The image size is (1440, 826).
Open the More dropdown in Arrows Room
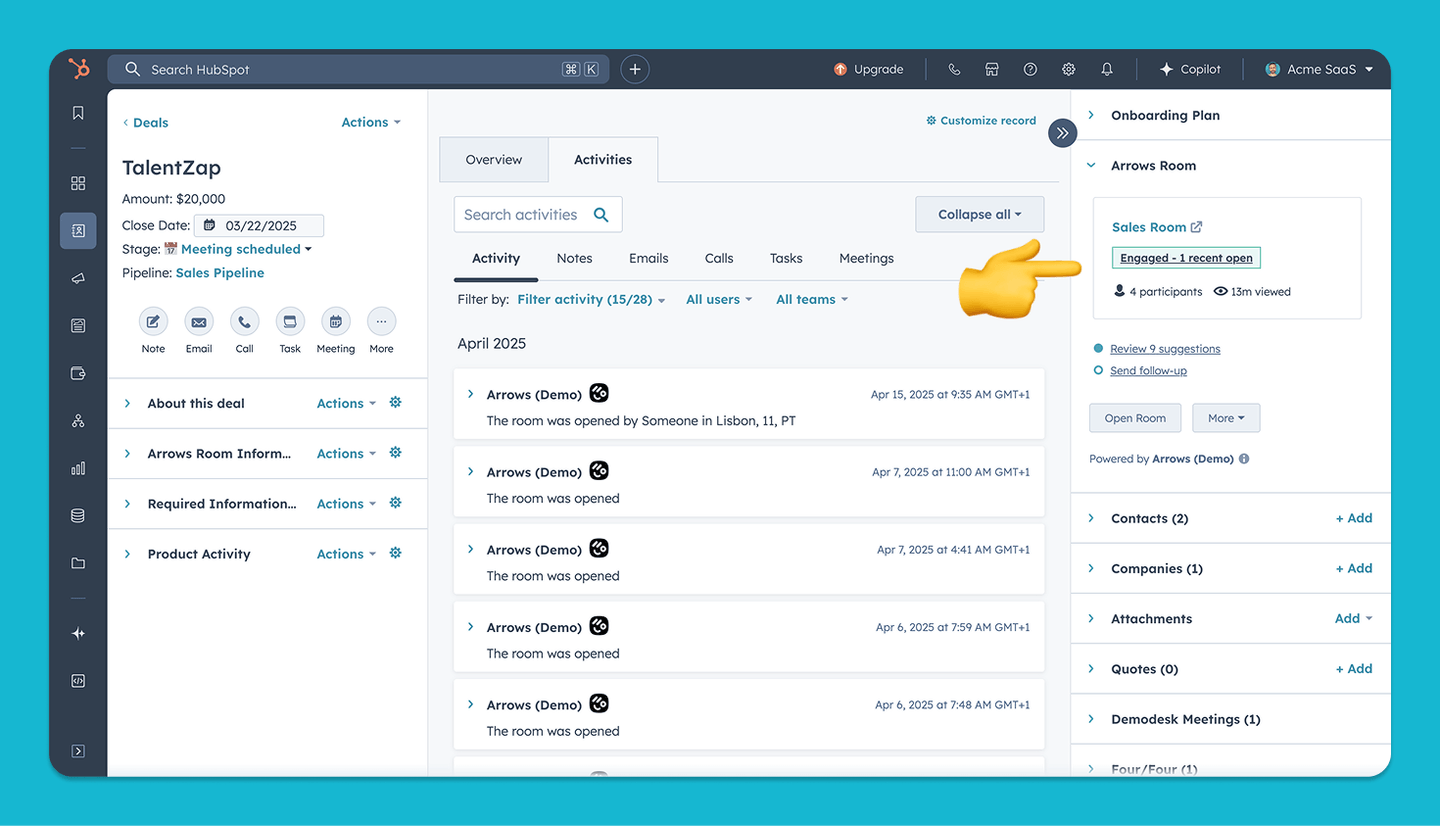pos(1226,418)
